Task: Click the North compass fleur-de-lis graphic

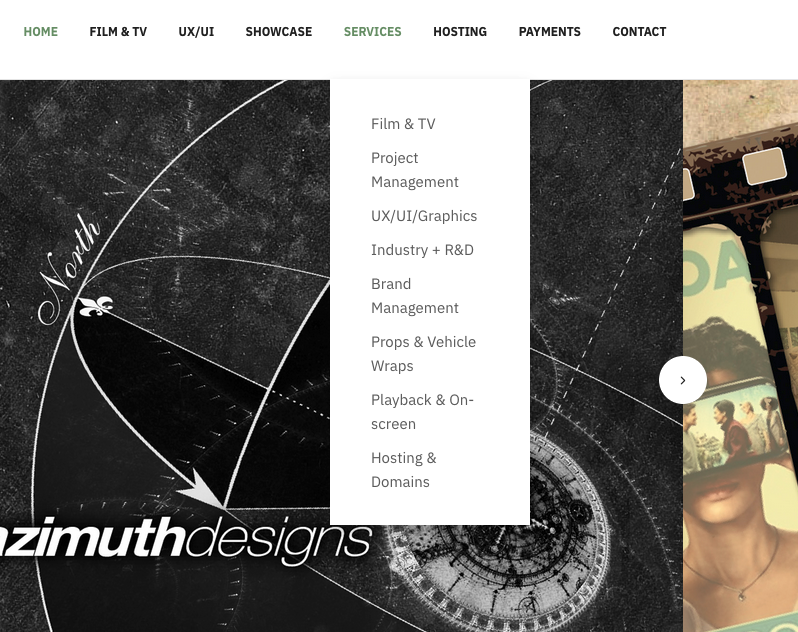Action: (95, 305)
